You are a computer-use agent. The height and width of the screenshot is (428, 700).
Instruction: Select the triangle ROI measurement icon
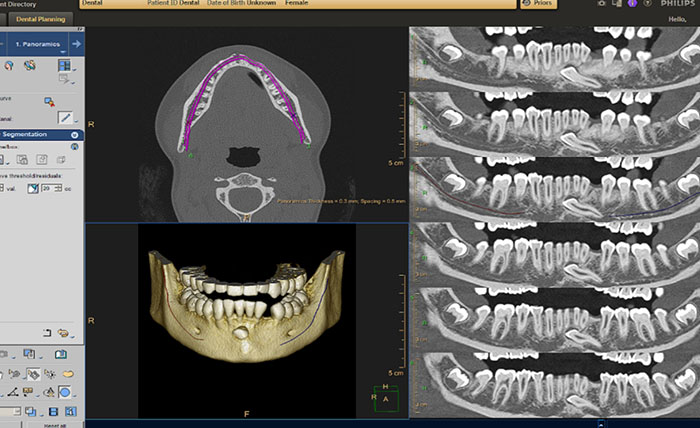(49, 392)
